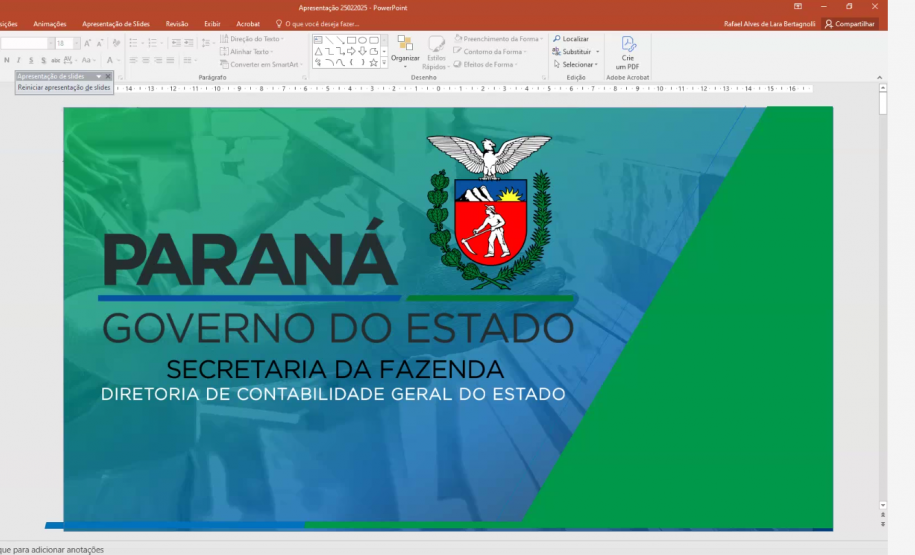
Task: Open Preenchimento da Forma dropdown
Action: pos(498,39)
